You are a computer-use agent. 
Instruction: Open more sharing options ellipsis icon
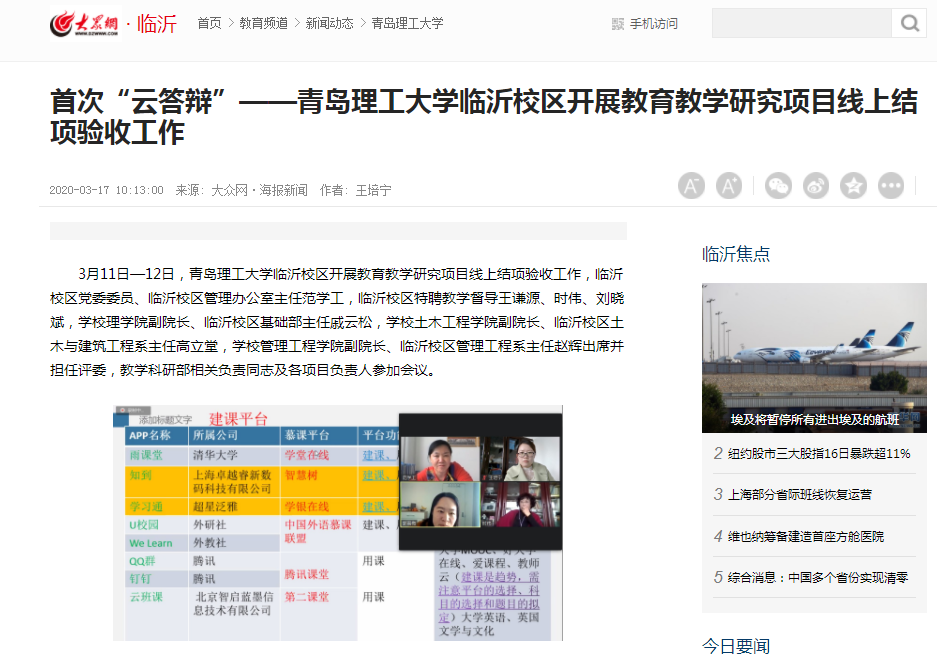click(x=891, y=186)
